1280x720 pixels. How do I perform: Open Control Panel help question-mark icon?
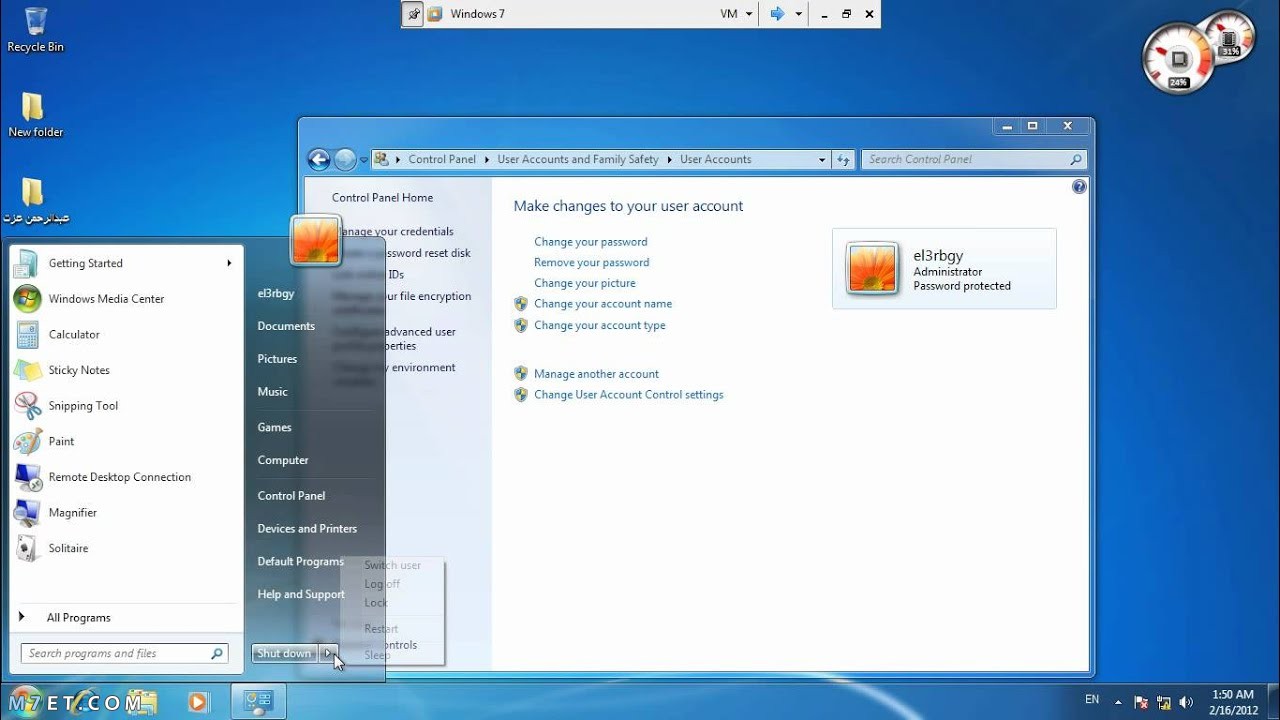pyautogui.click(x=1079, y=187)
